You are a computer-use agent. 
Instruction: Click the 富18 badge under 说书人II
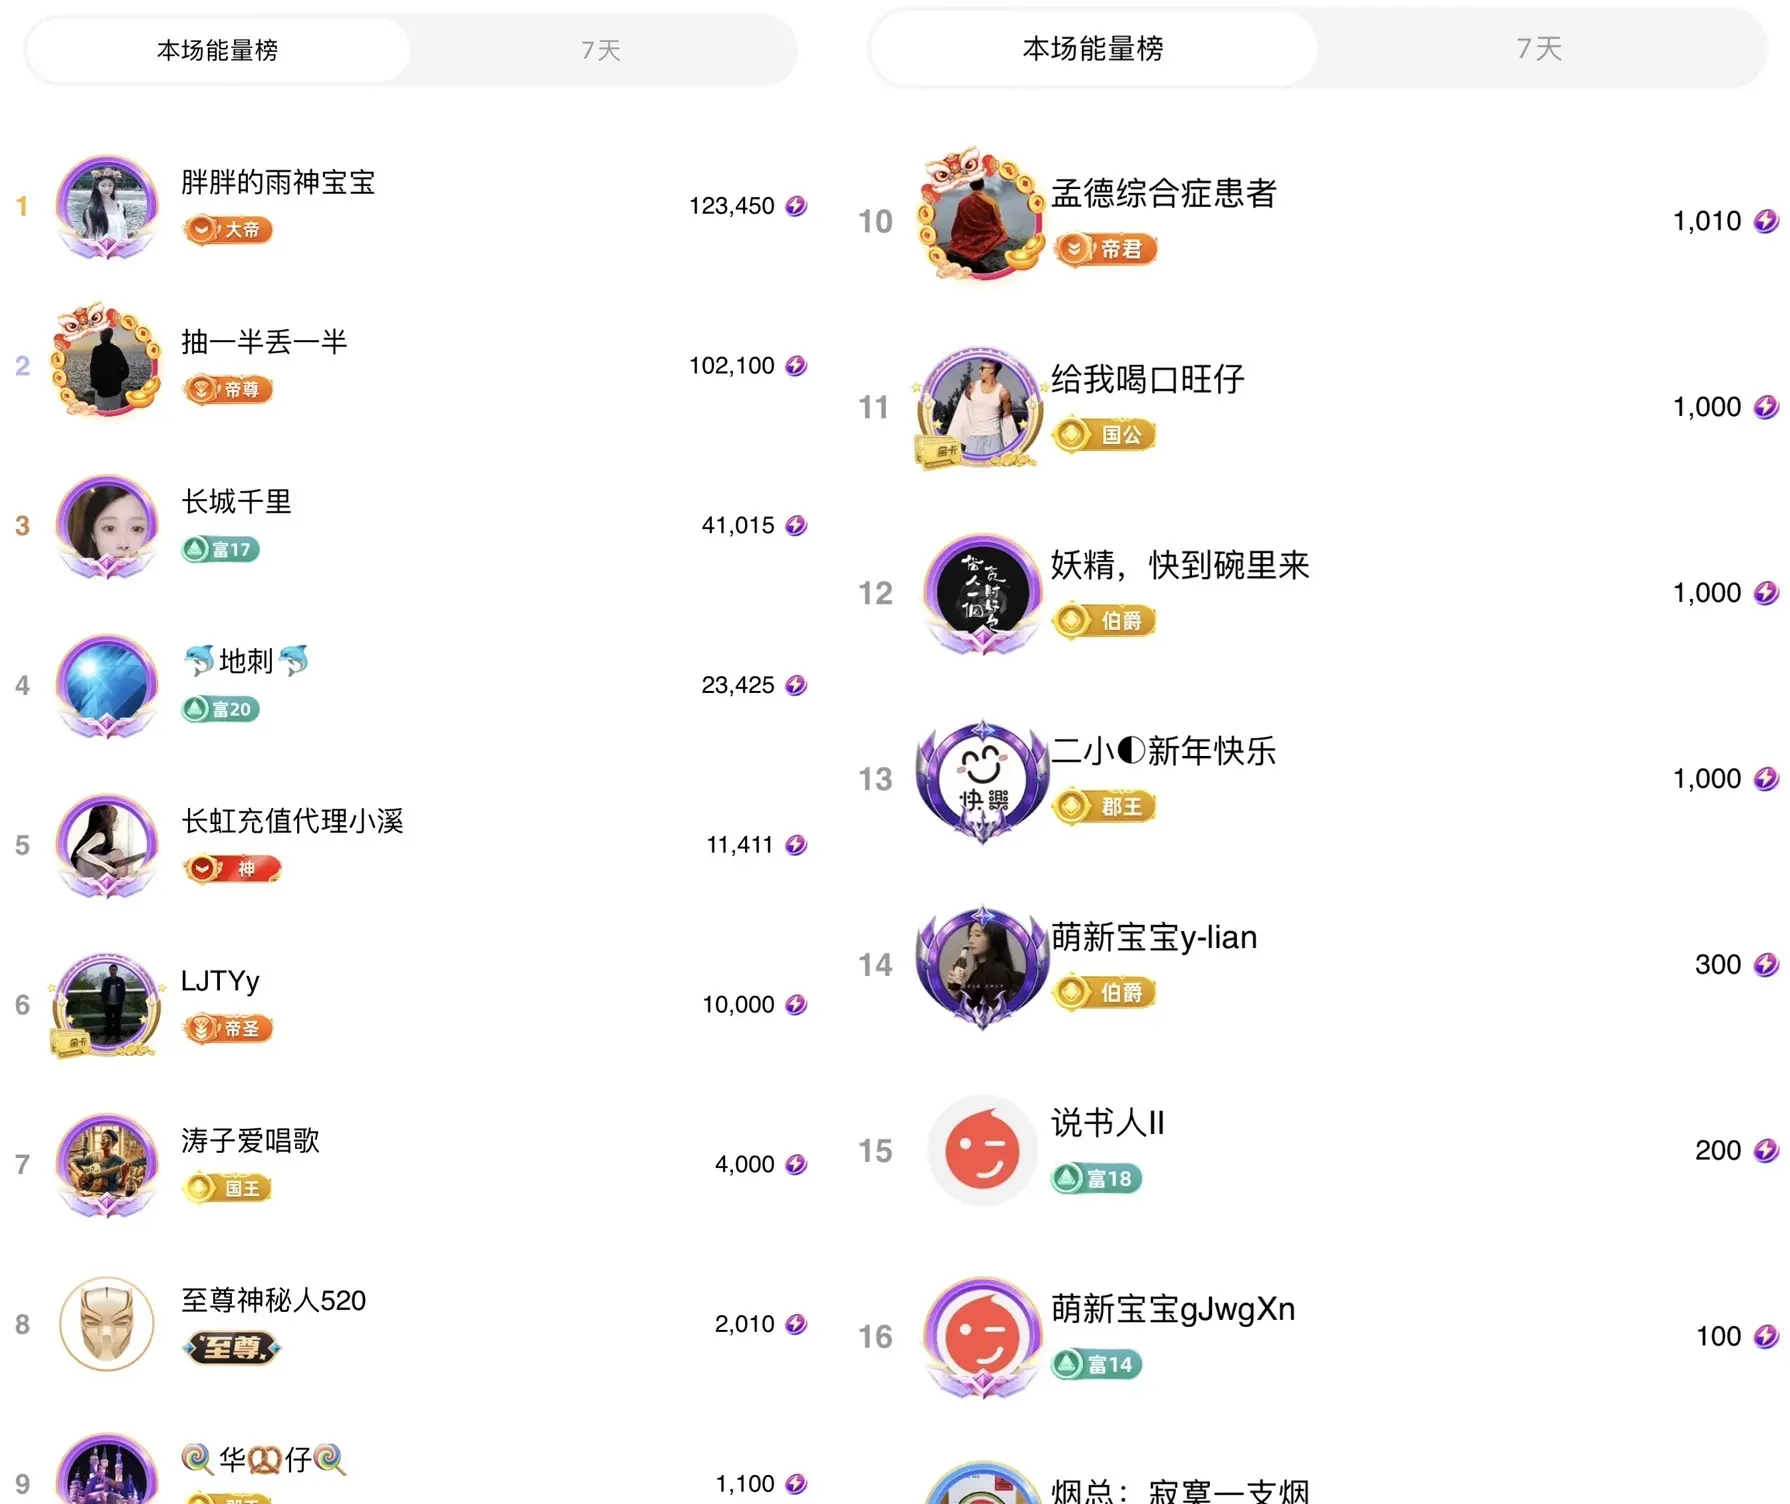1096,1179
